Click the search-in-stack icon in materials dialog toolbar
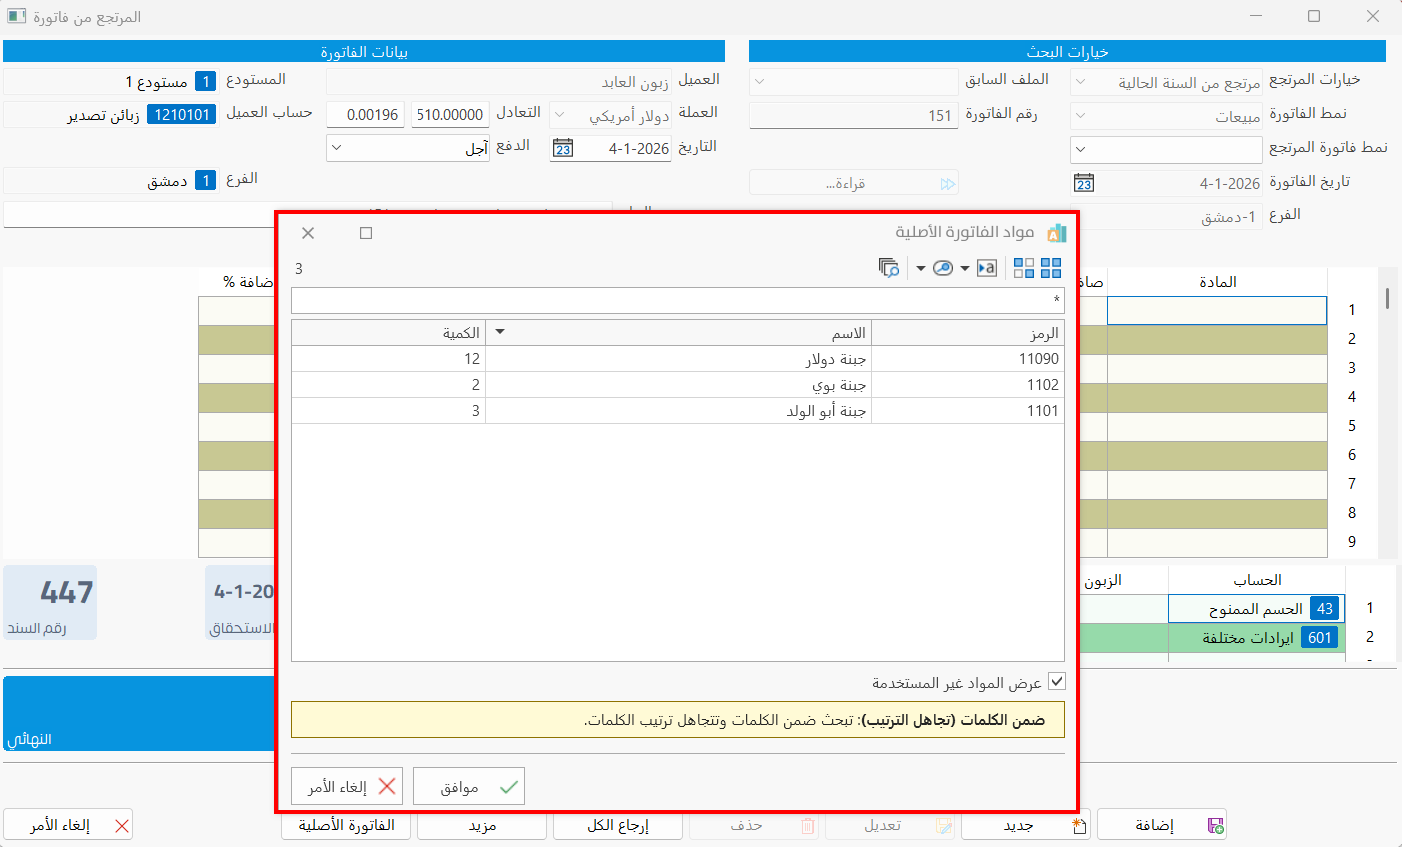The image size is (1402, 847). (888, 268)
